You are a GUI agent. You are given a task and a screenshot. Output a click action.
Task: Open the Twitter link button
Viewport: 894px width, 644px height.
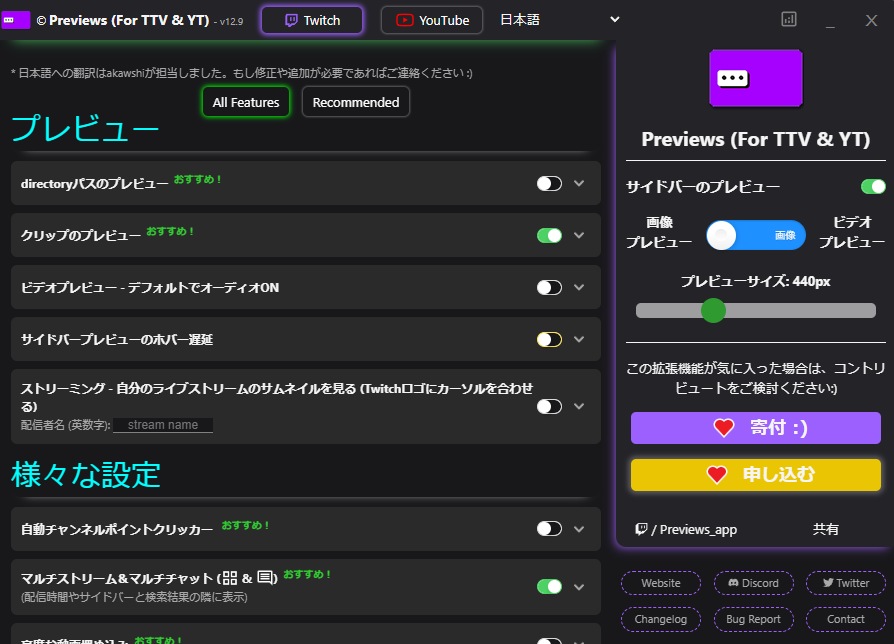point(846,583)
